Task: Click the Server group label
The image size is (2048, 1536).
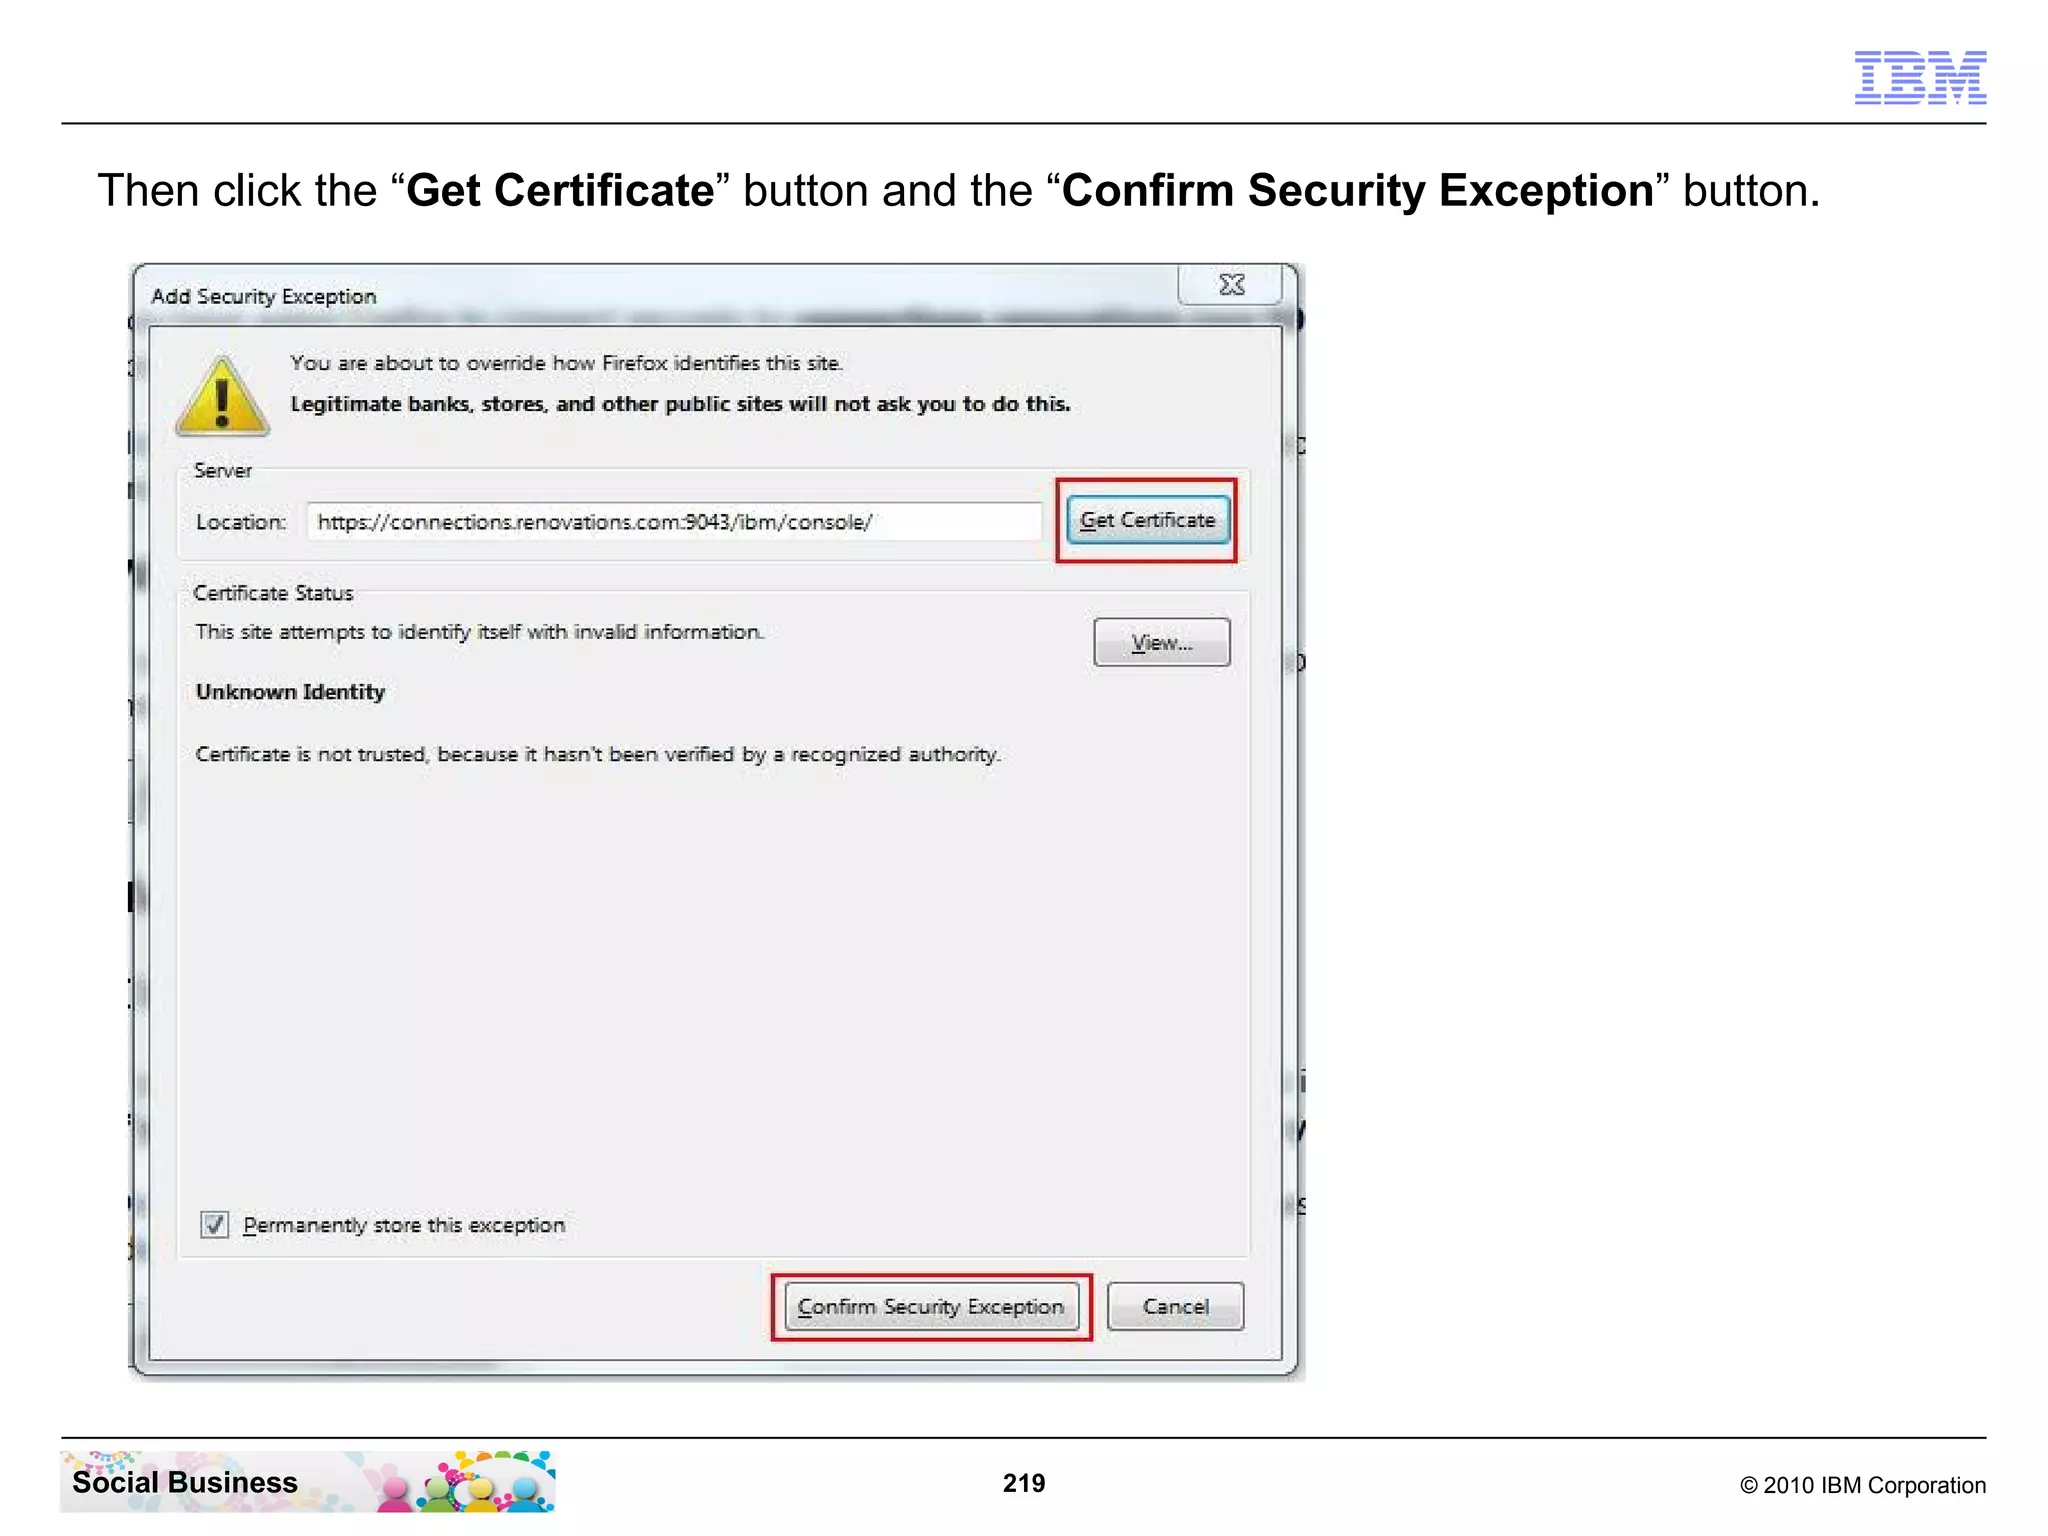Action: pos(222,470)
